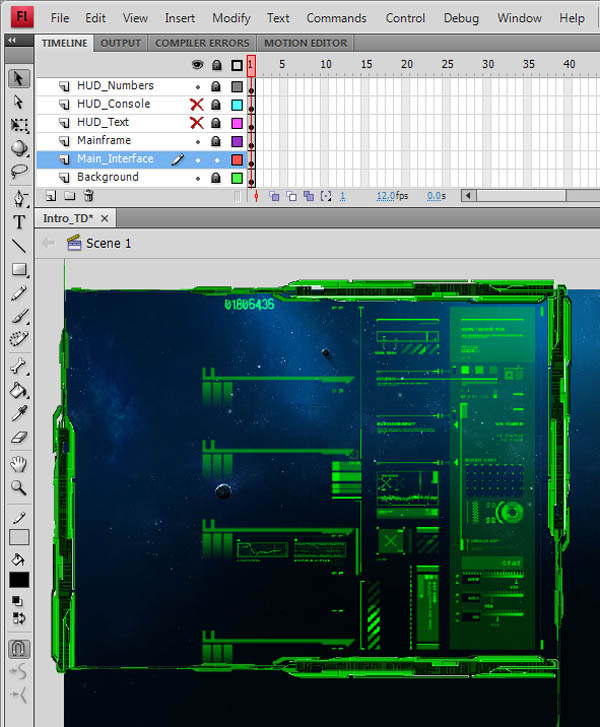Open the Compiler Errors tab

pos(201,43)
